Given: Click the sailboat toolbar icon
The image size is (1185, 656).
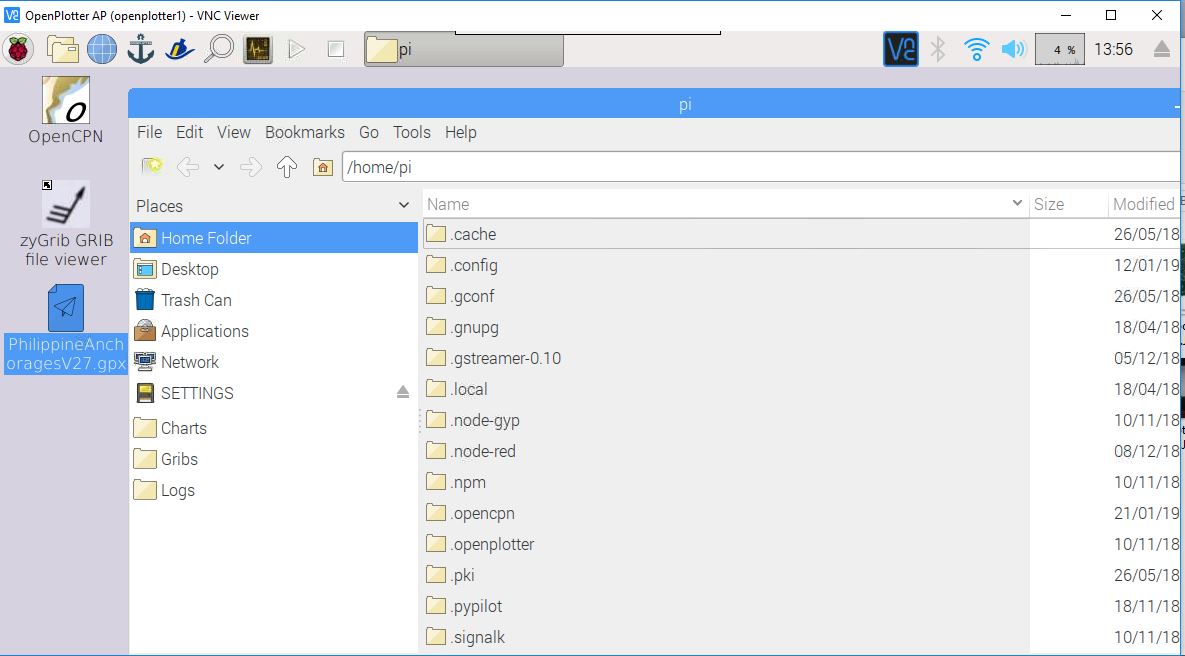Looking at the screenshot, I should 180,47.
